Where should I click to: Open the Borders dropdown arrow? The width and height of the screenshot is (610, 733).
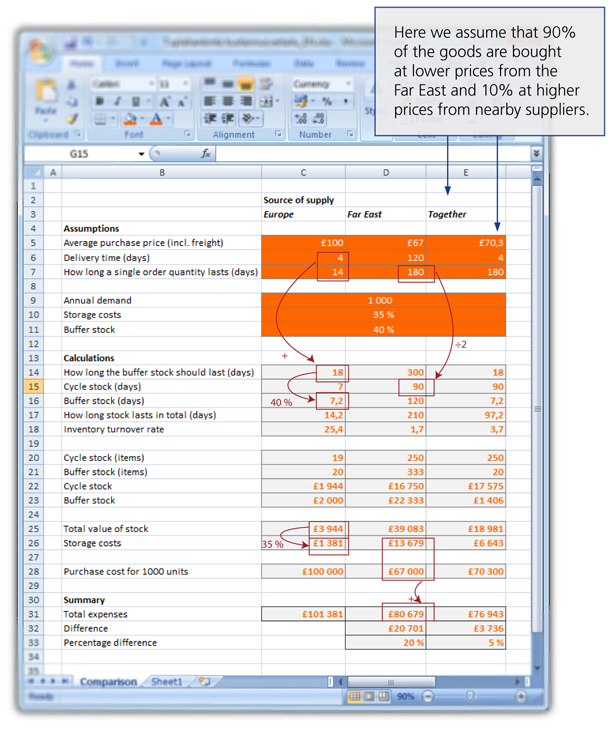(113, 119)
